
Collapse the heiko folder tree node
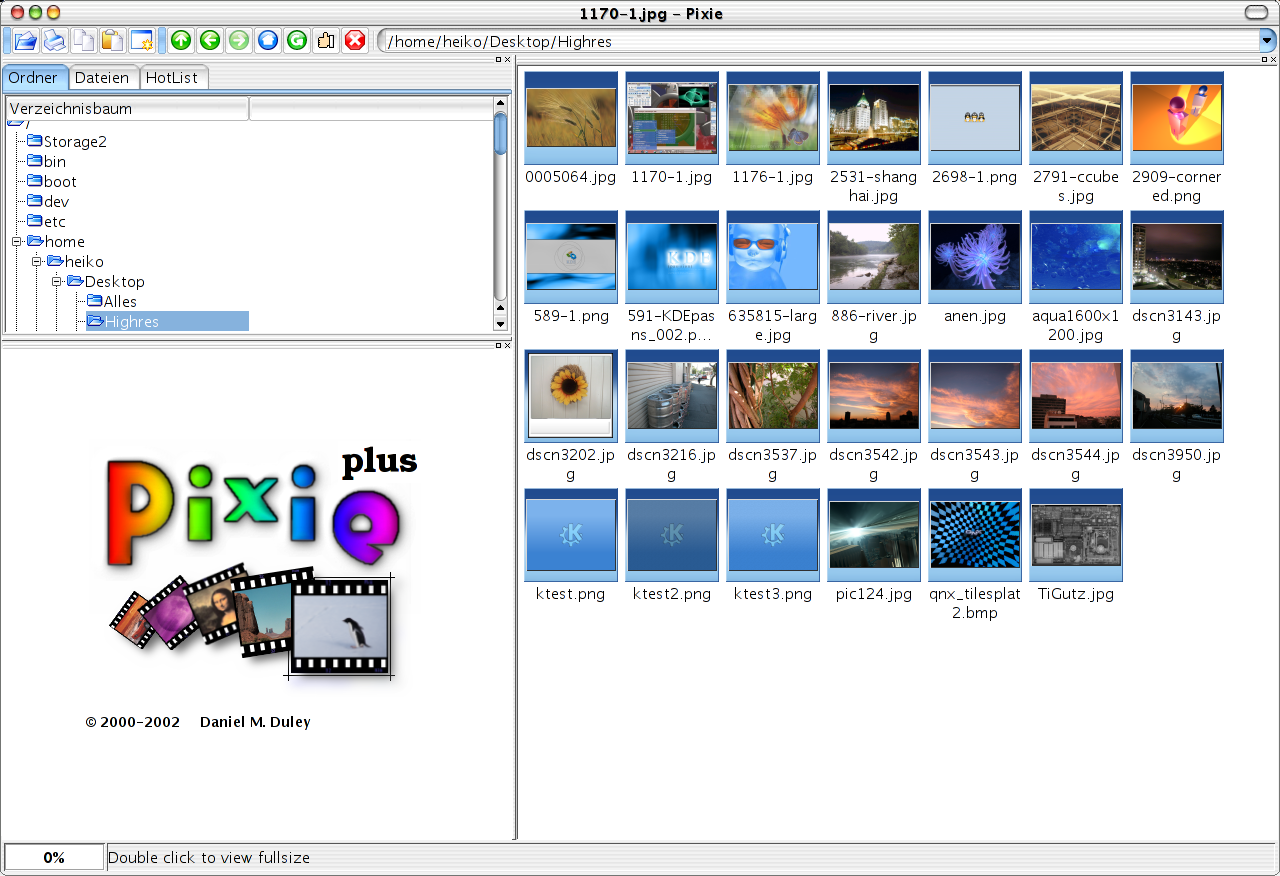tap(37, 261)
